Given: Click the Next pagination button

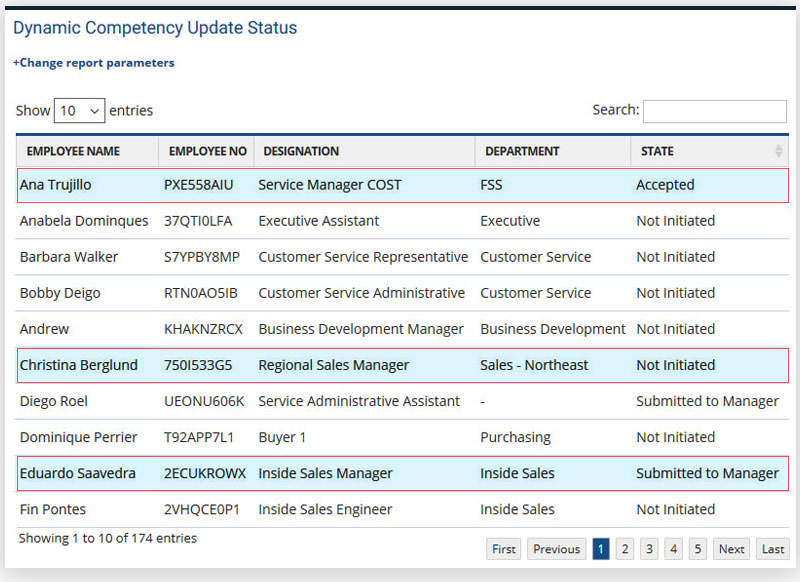Looking at the screenshot, I should coord(731,549).
